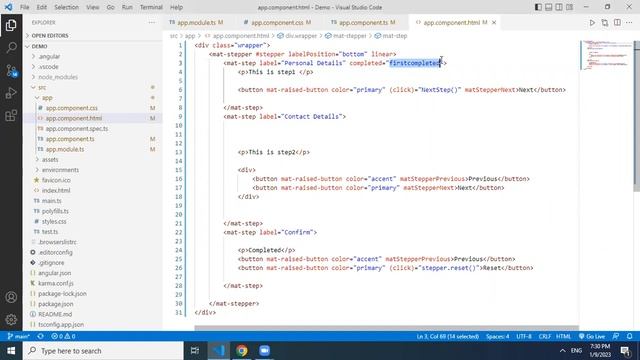Open angular.json in Explorer
Screen dimensions: 640x360
[x=54, y=273]
